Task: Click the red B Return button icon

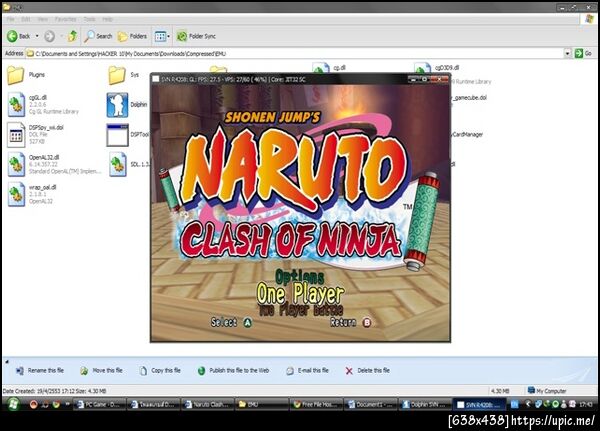Action: tap(367, 323)
